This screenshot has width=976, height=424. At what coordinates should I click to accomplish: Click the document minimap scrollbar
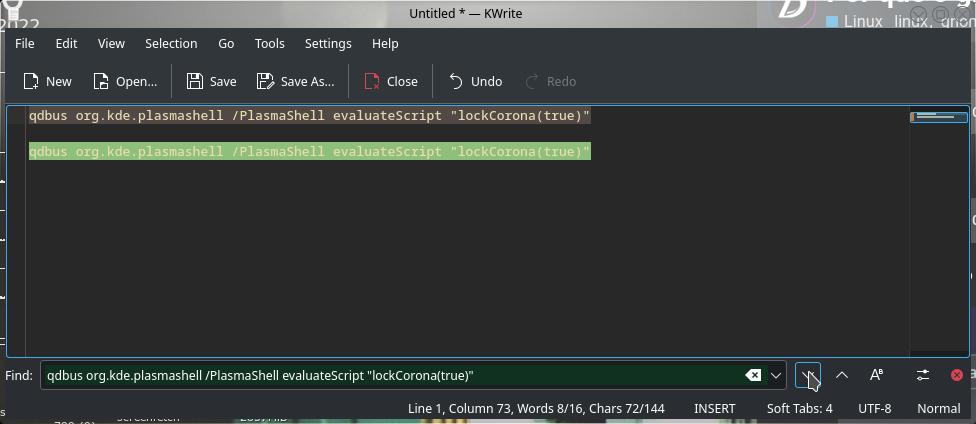[939, 230]
